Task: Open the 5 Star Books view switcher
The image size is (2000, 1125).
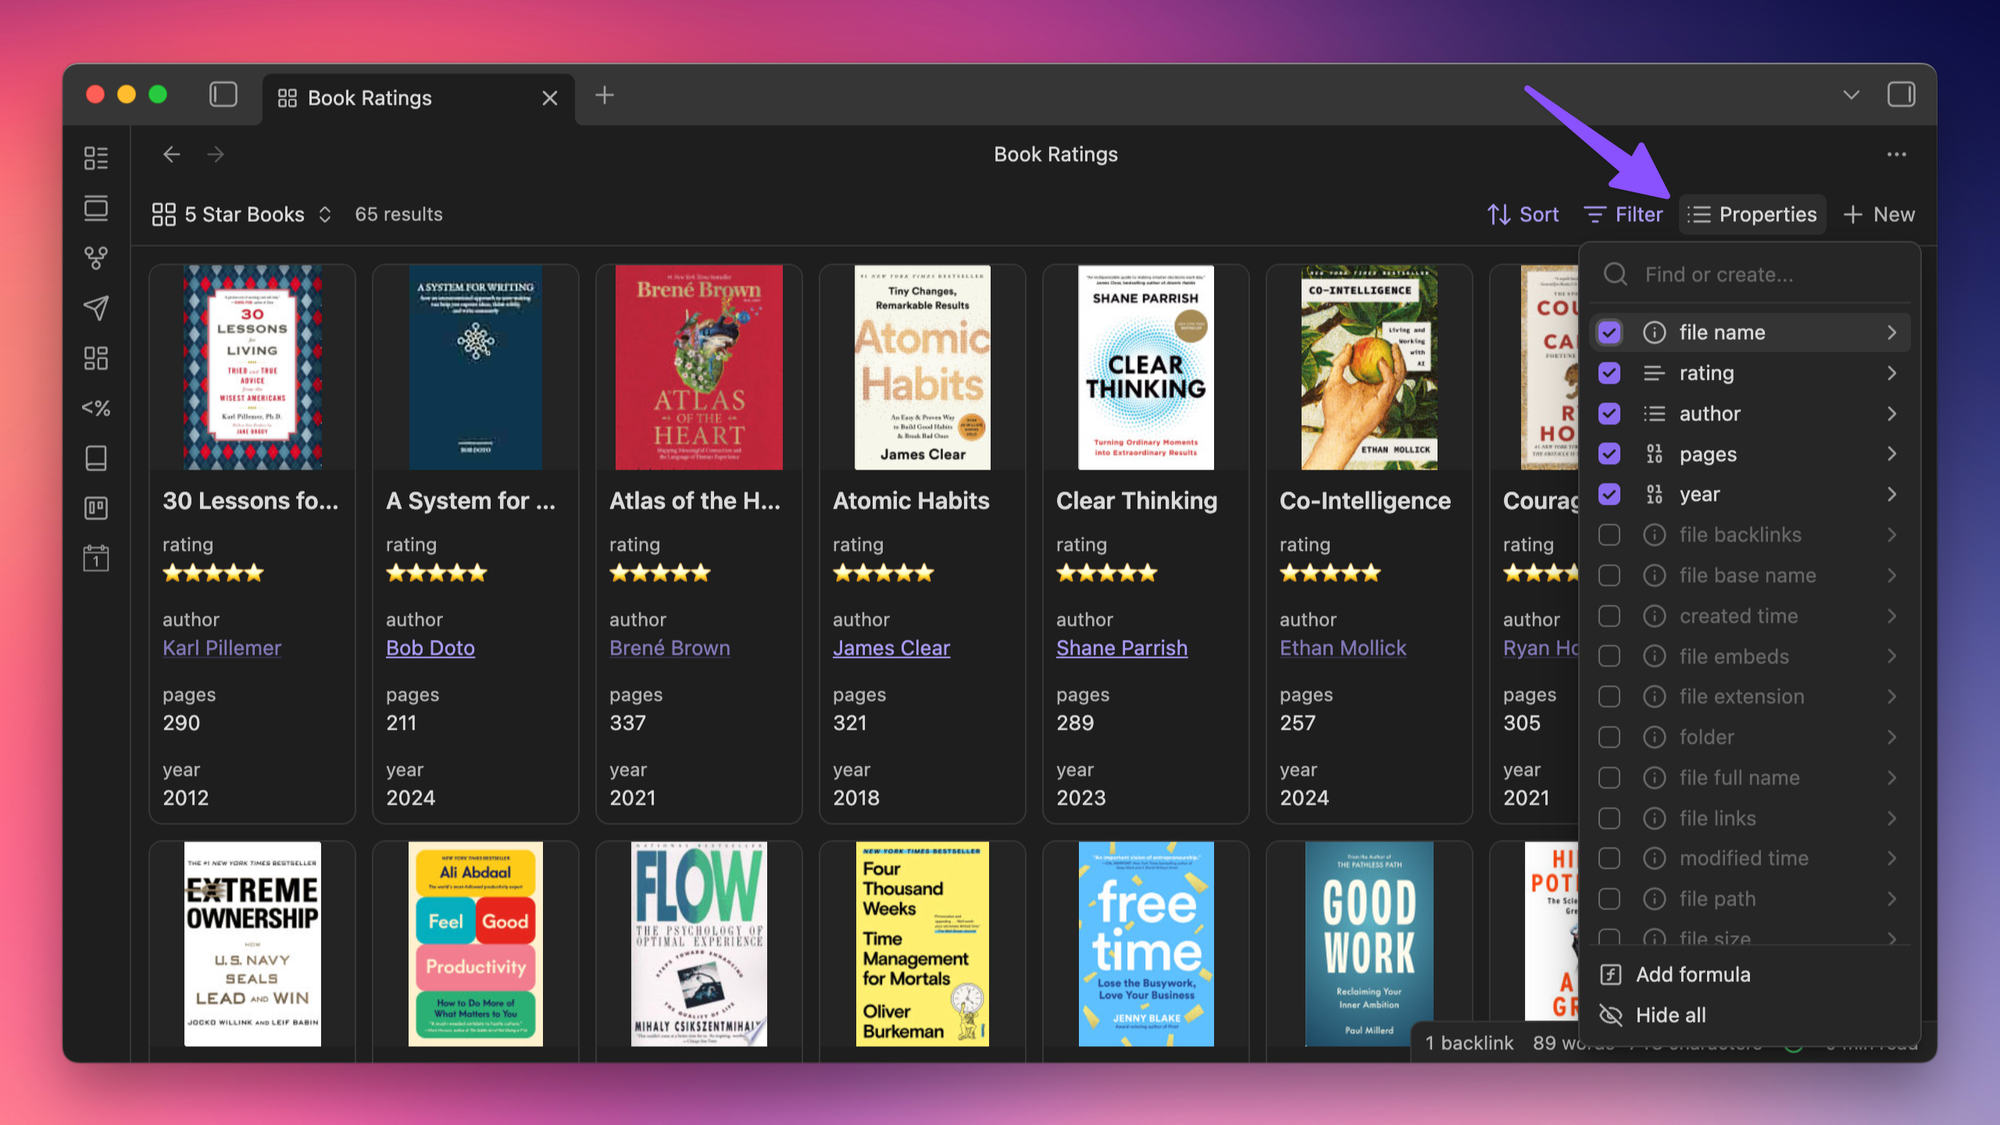Action: pos(242,214)
